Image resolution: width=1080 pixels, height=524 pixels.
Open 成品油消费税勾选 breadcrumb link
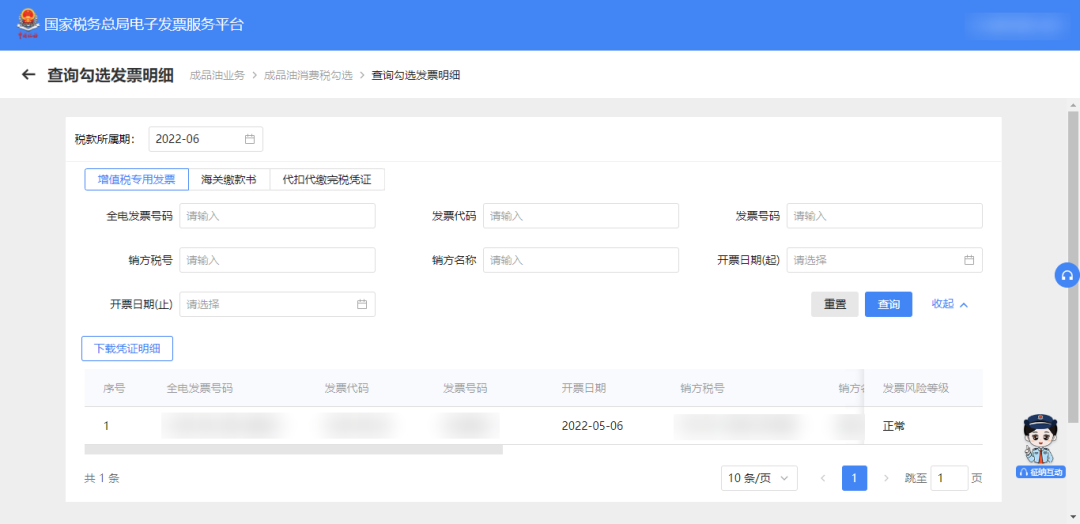[x=308, y=75]
